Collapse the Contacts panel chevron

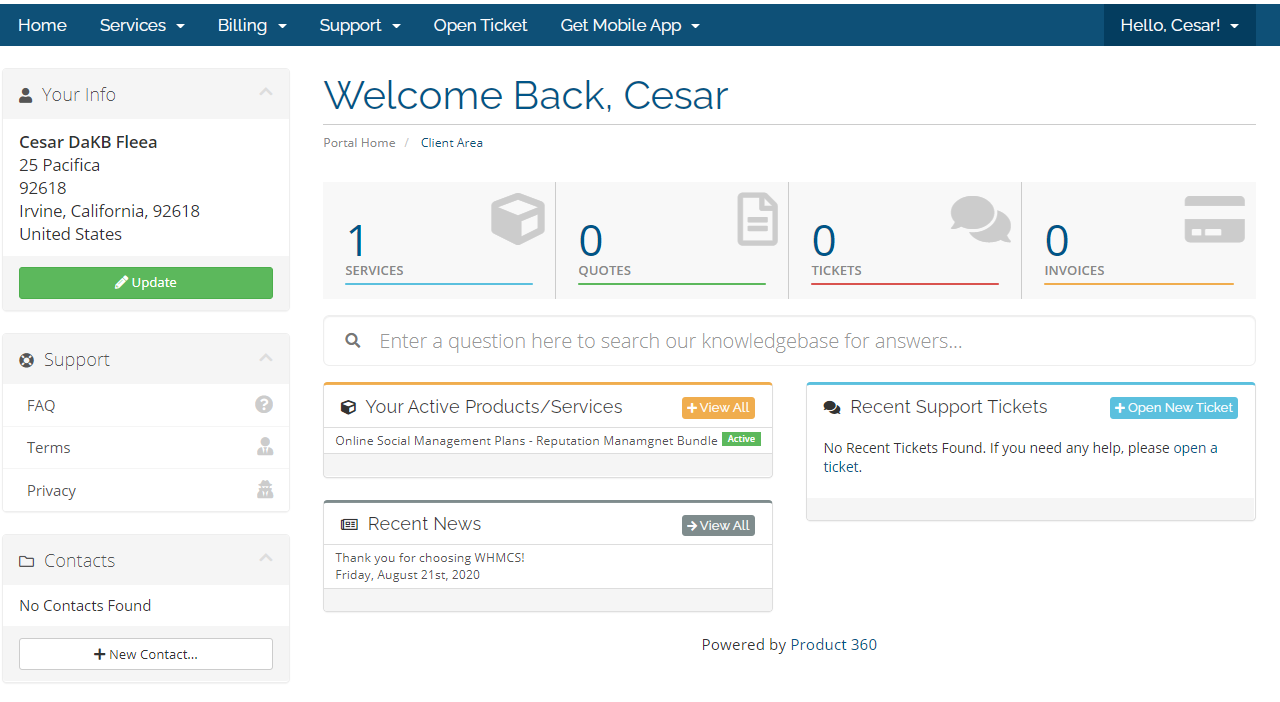(265, 558)
